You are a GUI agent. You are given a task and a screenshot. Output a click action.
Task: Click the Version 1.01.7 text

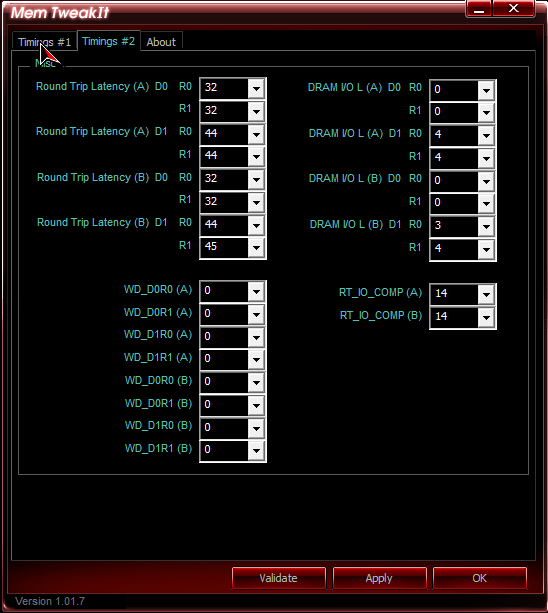[x=50, y=601]
